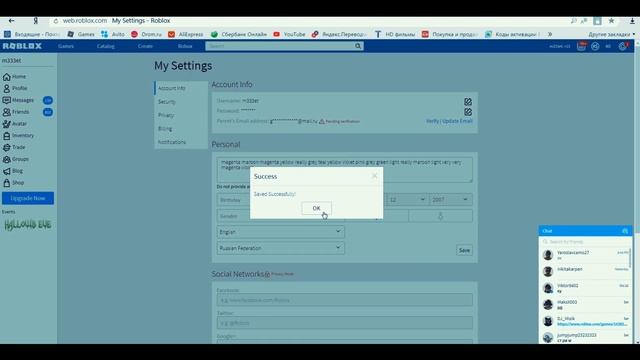Click Save in the Personal section
The height and width of the screenshot is (360, 640).
(464, 250)
